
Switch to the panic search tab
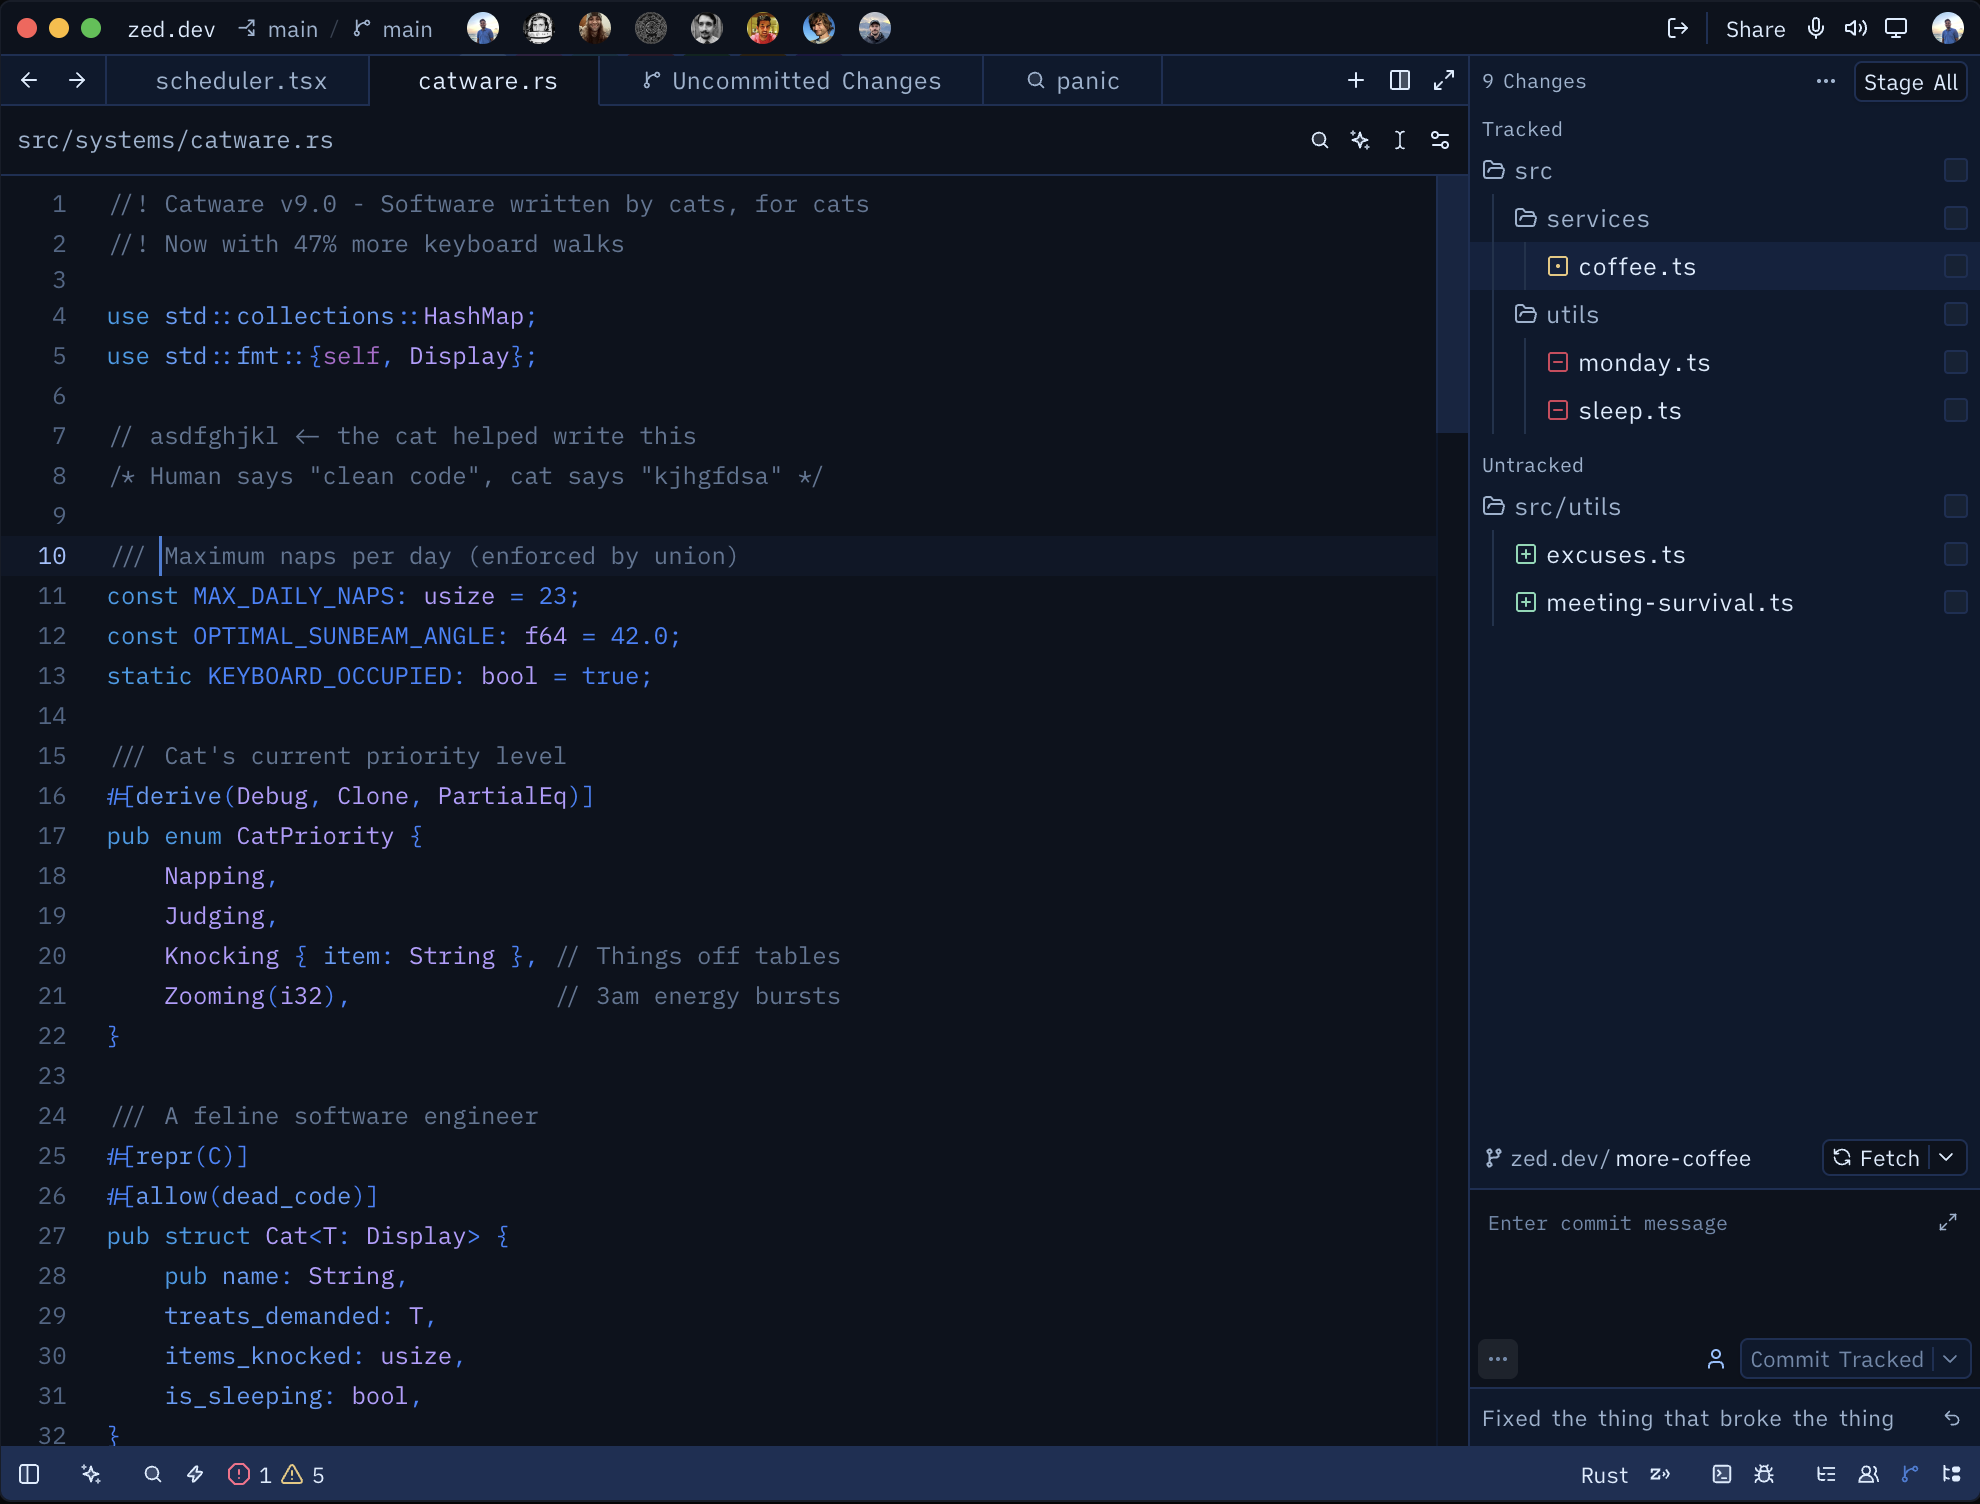(1073, 81)
